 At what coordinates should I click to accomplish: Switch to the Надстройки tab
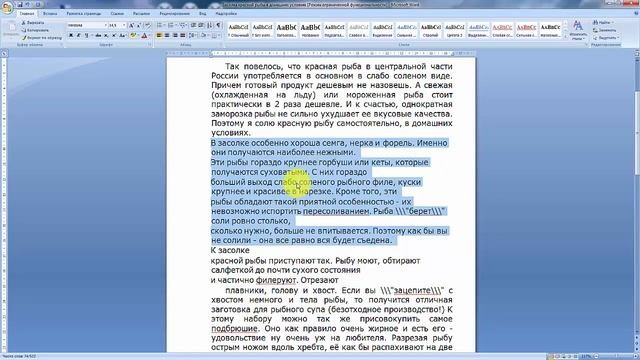pyautogui.click(x=226, y=13)
